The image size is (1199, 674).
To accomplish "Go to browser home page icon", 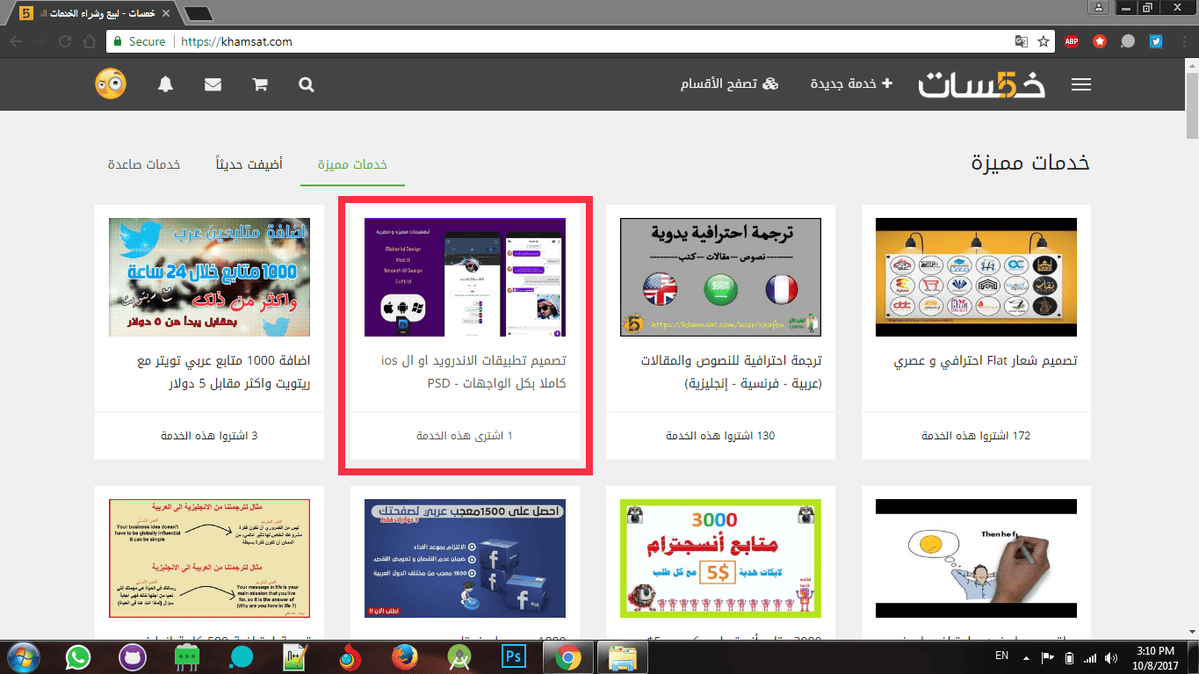I will 89,41.
